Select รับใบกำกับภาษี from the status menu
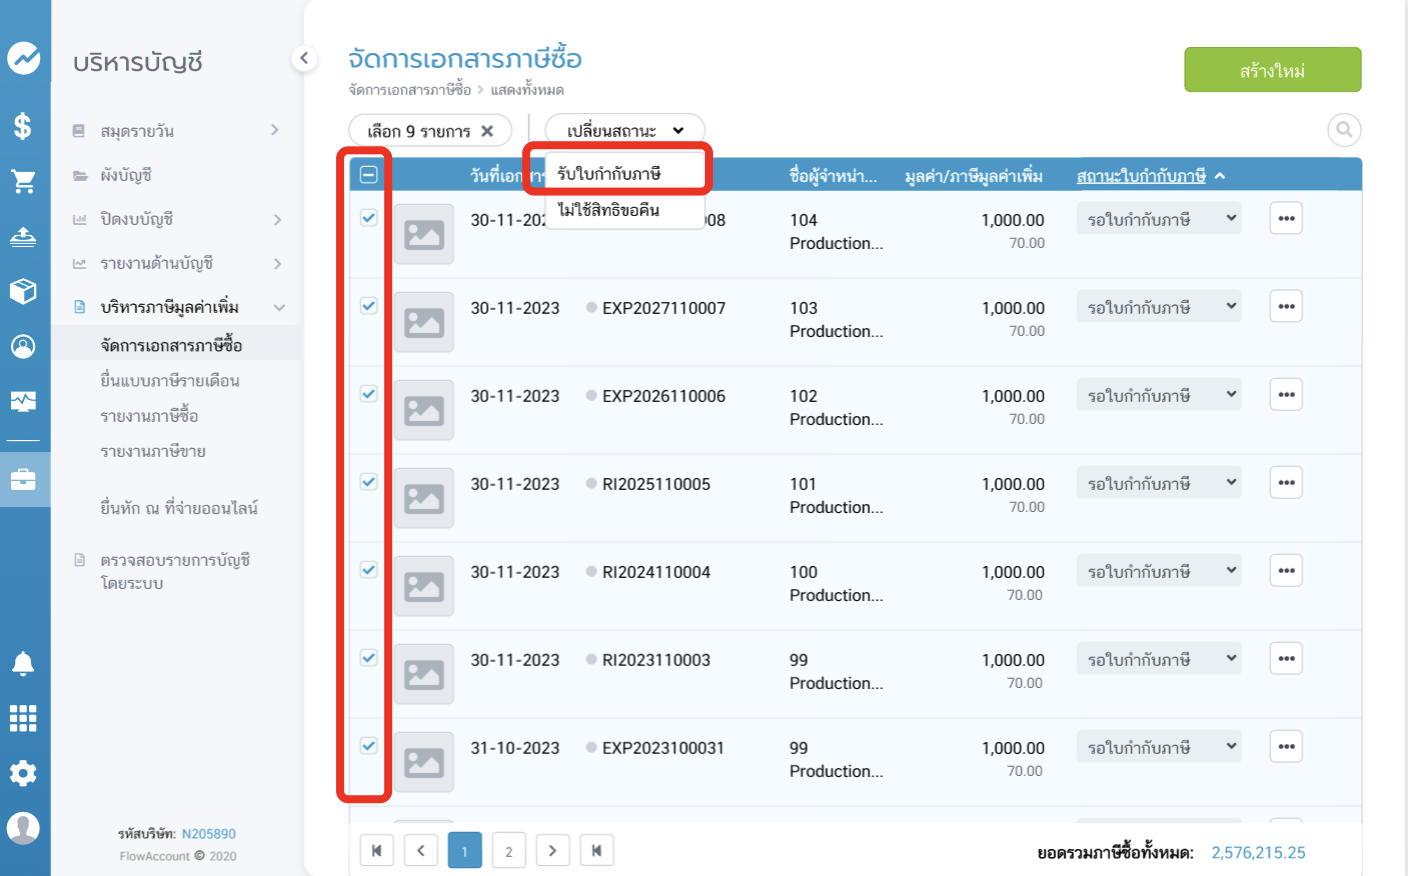Image resolution: width=1408 pixels, height=876 pixels. [609, 174]
